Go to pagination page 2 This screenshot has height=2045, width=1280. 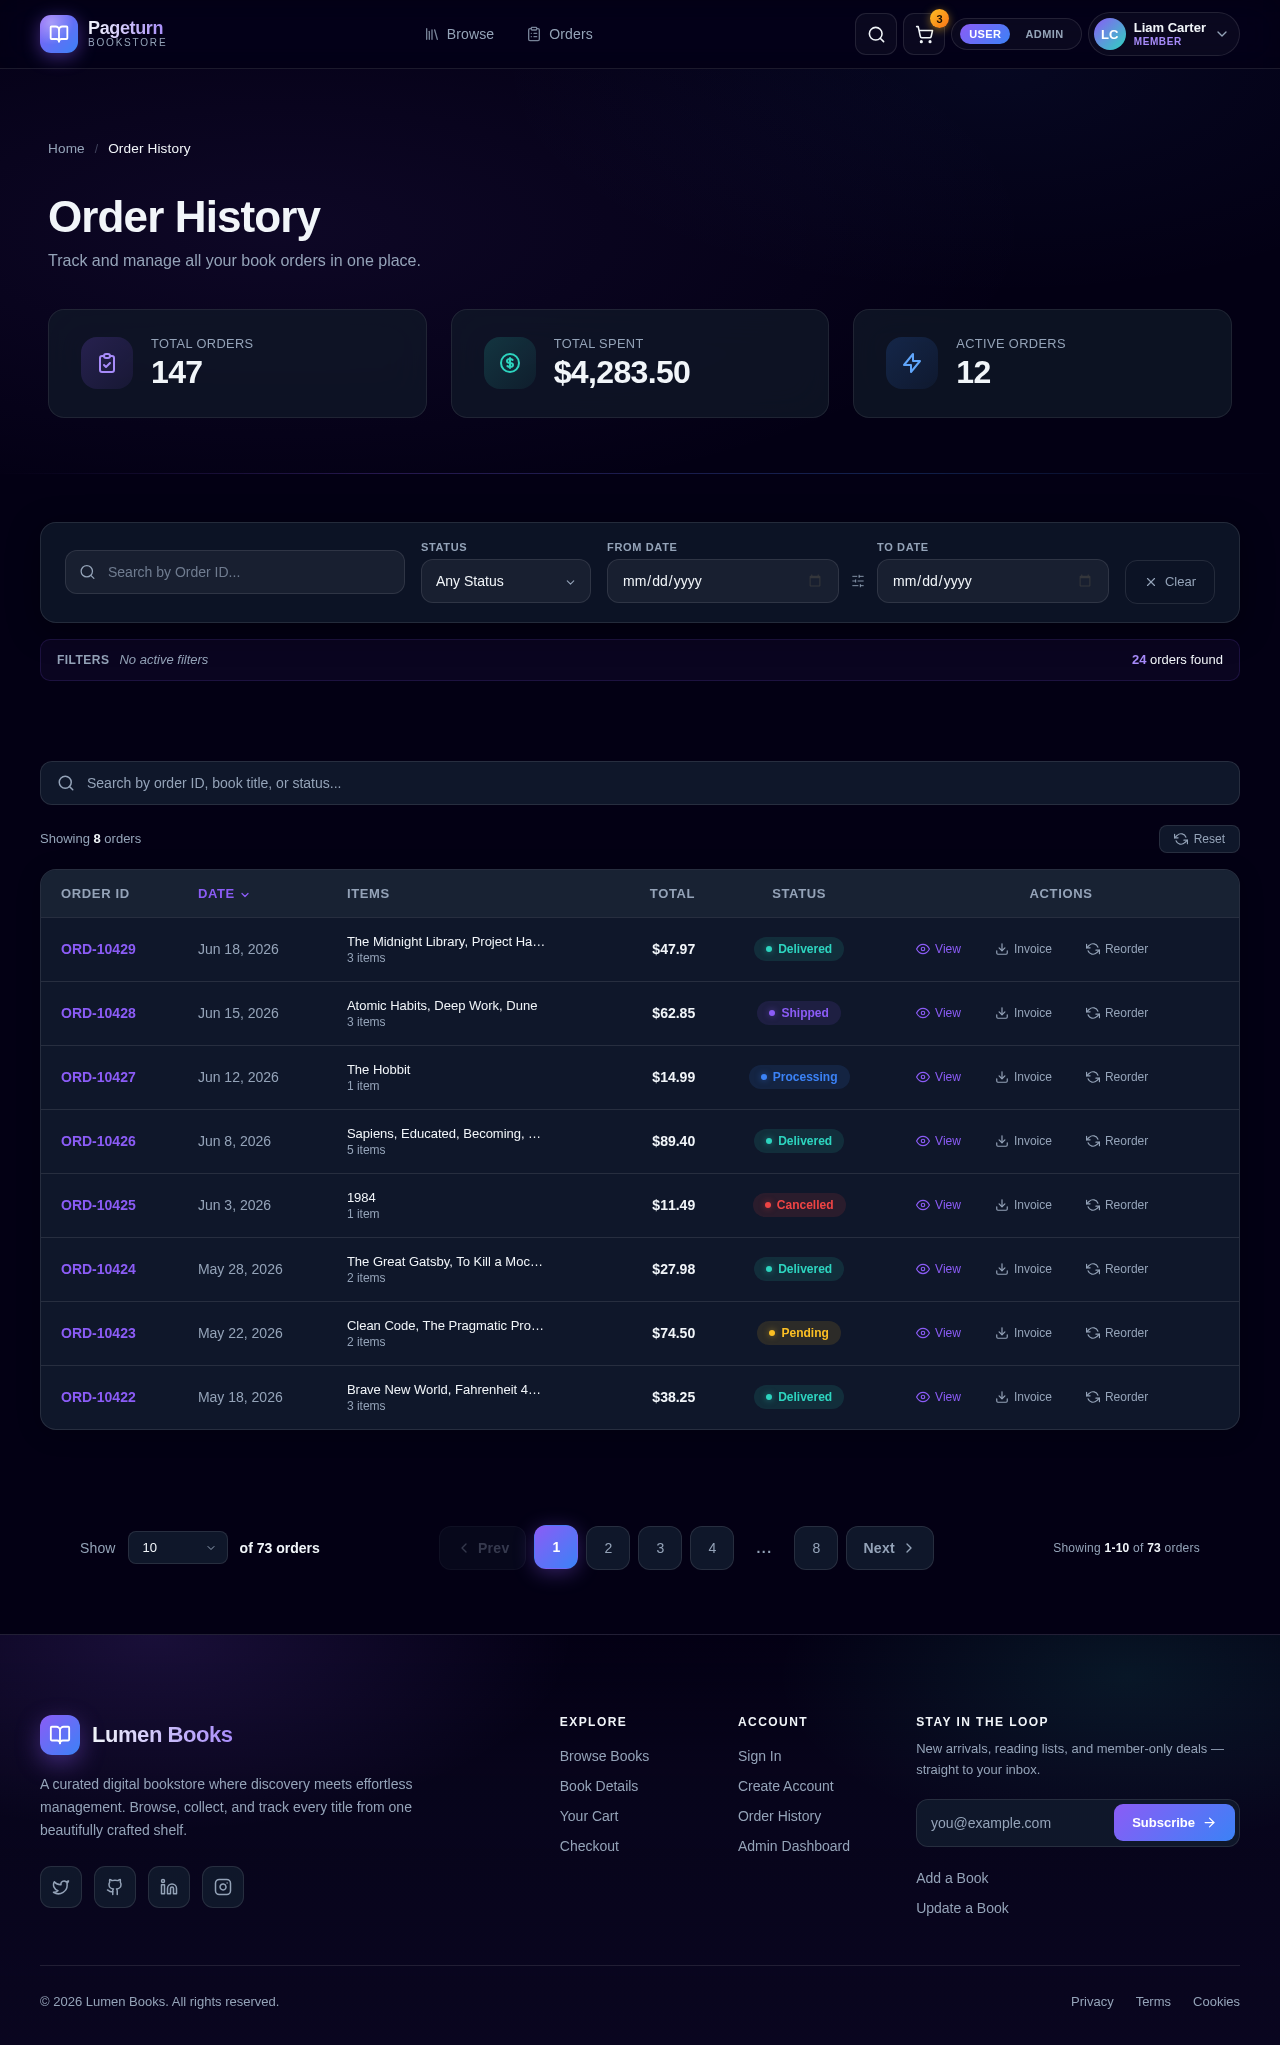tap(608, 1548)
